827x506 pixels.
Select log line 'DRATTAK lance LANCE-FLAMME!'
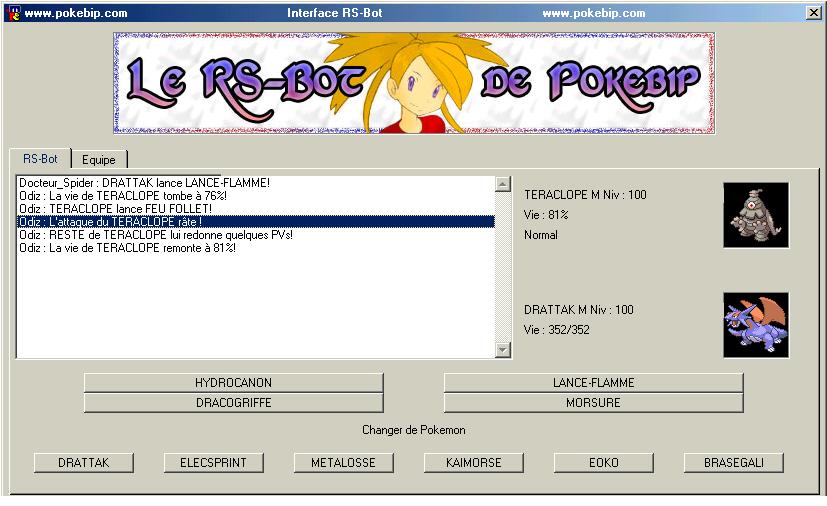click(256, 183)
